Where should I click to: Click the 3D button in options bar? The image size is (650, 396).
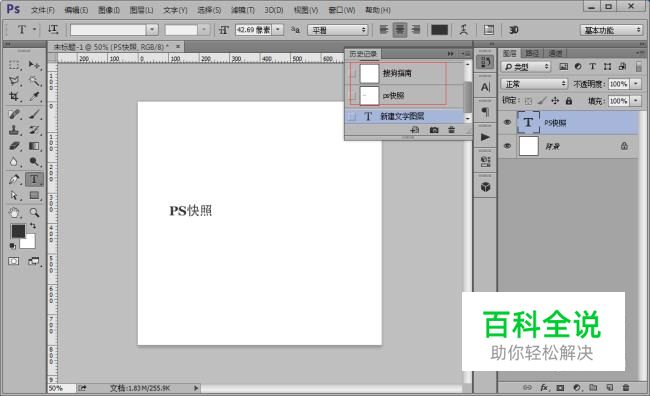tap(514, 30)
